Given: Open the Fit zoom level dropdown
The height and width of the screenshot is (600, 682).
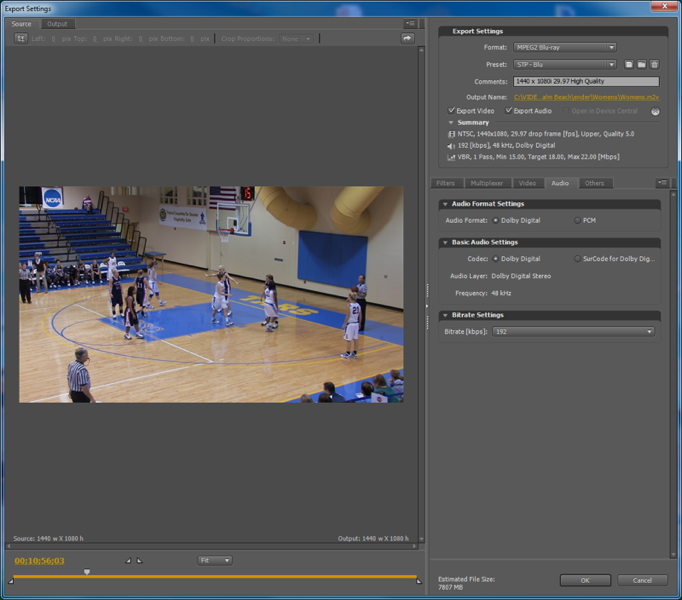Looking at the screenshot, I should pos(215,560).
